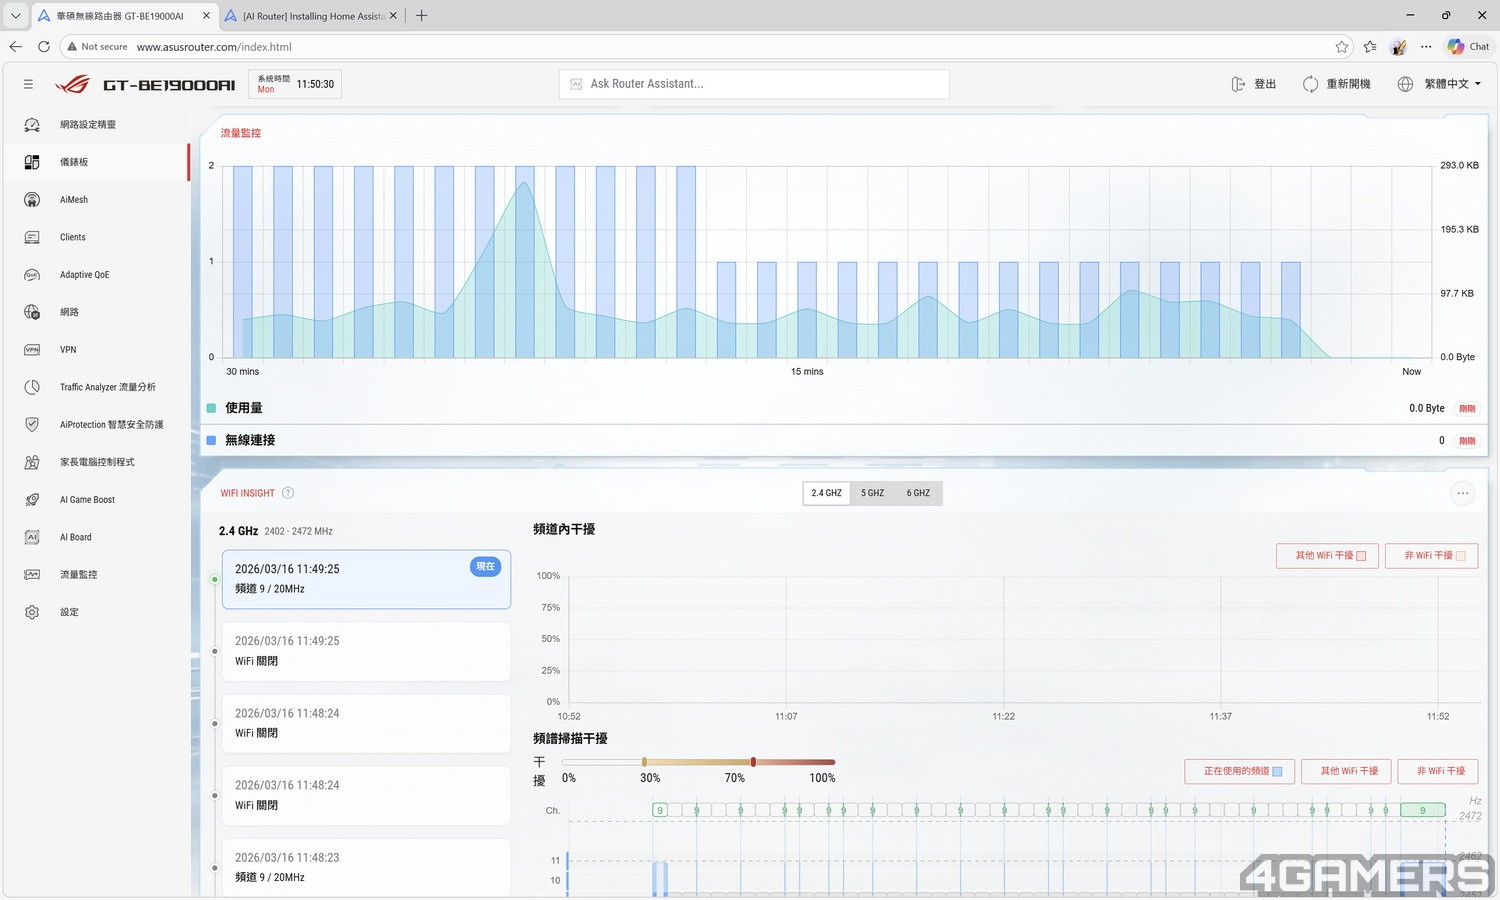Open the browser tab list dropdown arrow

tap(15, 16)
